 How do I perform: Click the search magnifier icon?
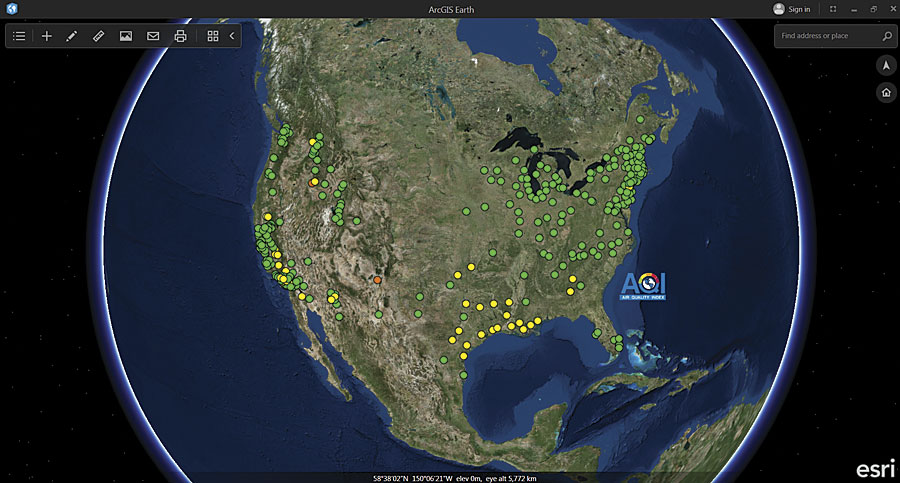click(887, 36)
